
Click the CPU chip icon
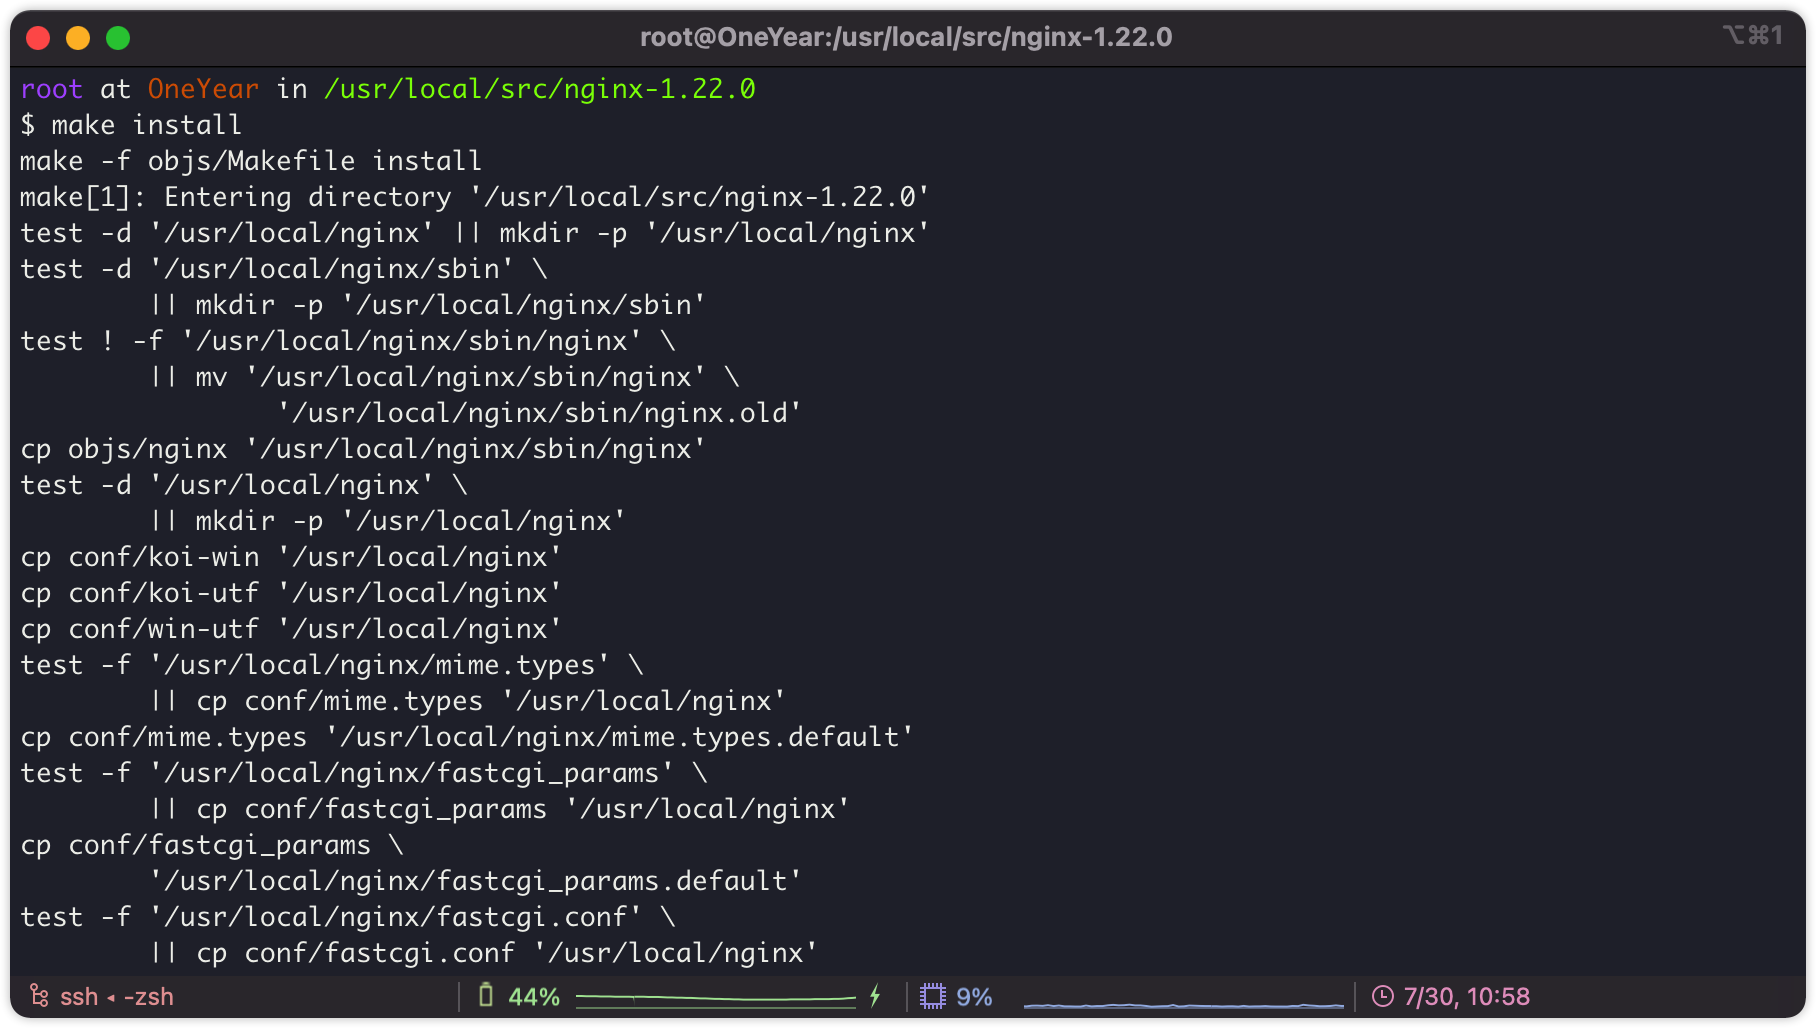(x=932, y=996)
